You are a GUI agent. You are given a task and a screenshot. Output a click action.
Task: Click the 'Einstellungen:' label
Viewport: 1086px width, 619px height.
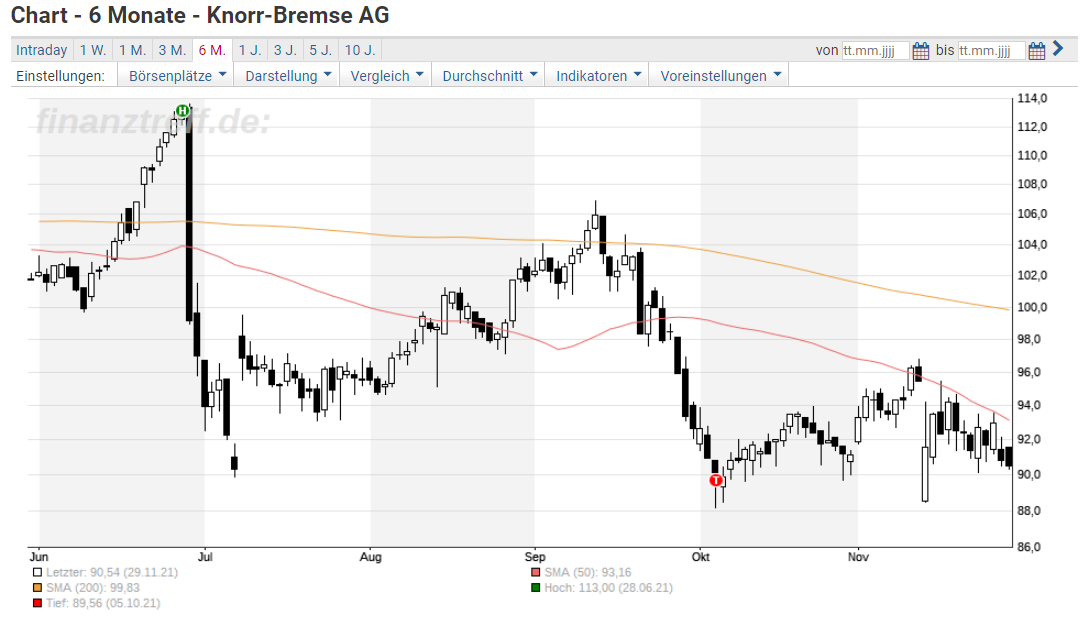click(61, 75)
